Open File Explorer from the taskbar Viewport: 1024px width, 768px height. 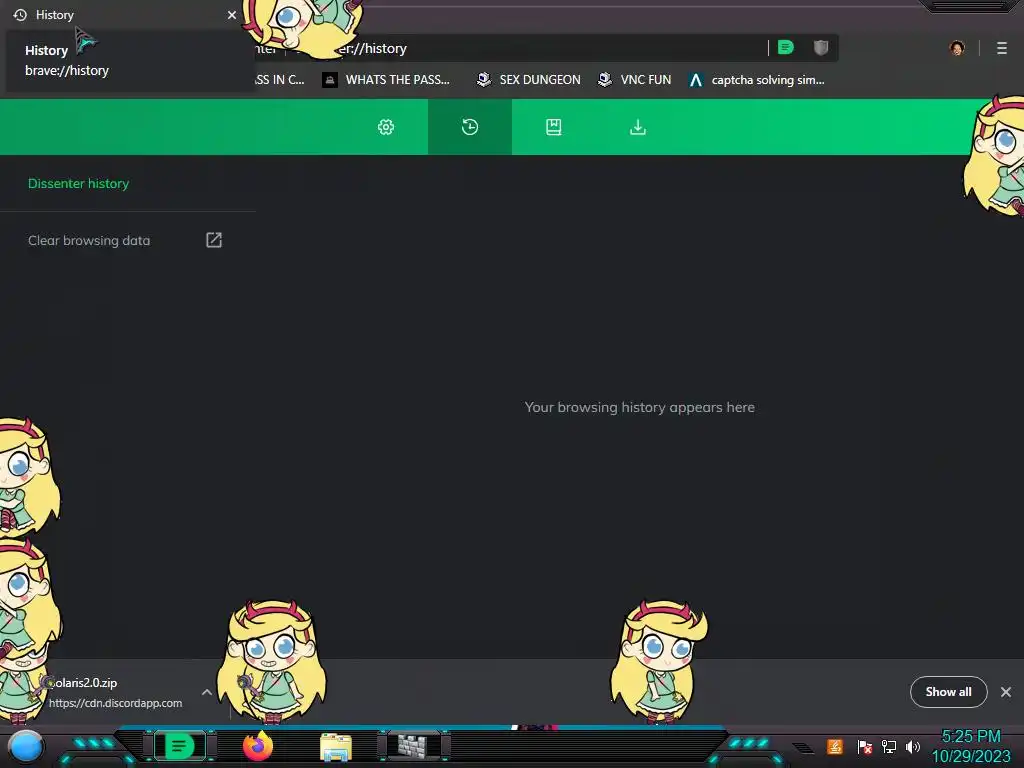tap(336, 747)
